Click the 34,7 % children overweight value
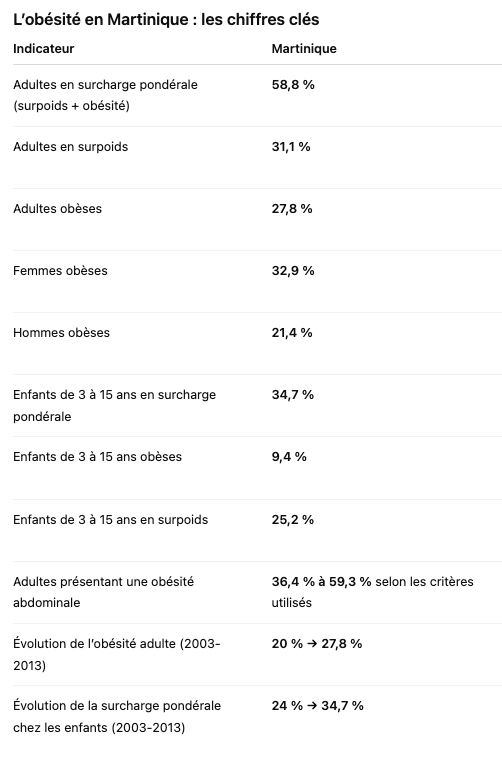502x760 pixels. [x=293, y=395]
